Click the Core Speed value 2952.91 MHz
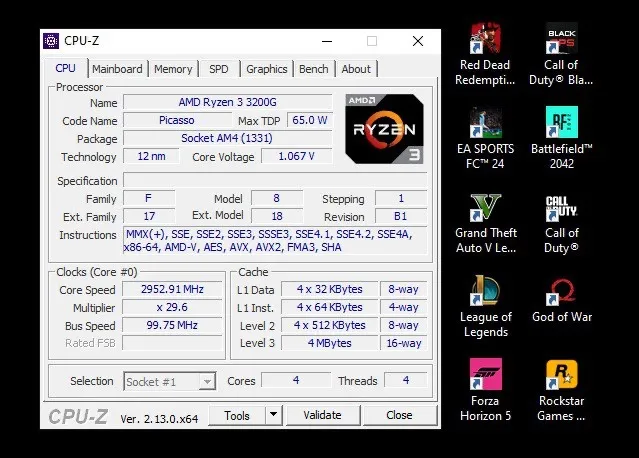 click(x=172, y=289)
